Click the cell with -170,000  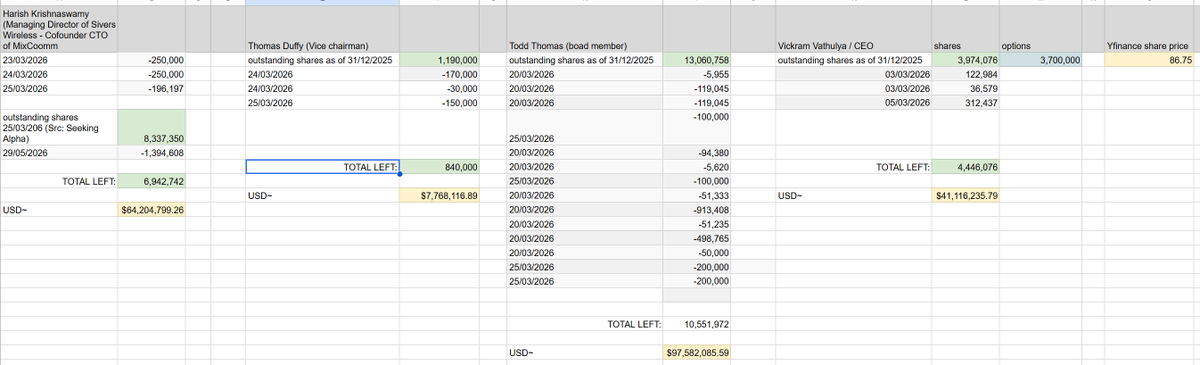440,74
